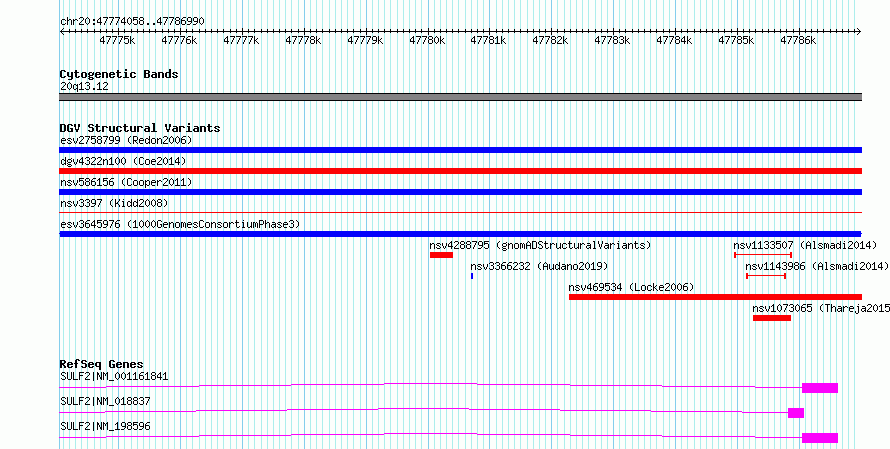Click the chr20:47774058..47786990 coordinate label

pyautogui.click(x=132, y=21)
